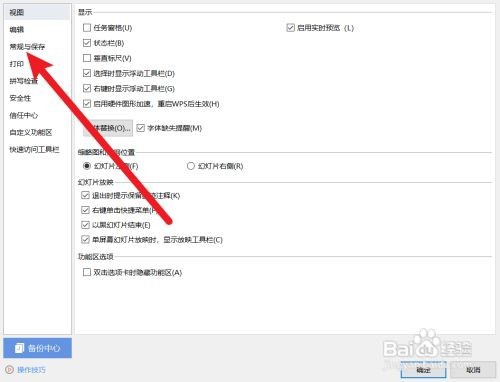Toggle 单屏幕幻灯片放映时显示放映工具栏(C) checkbox

(85, 240)
